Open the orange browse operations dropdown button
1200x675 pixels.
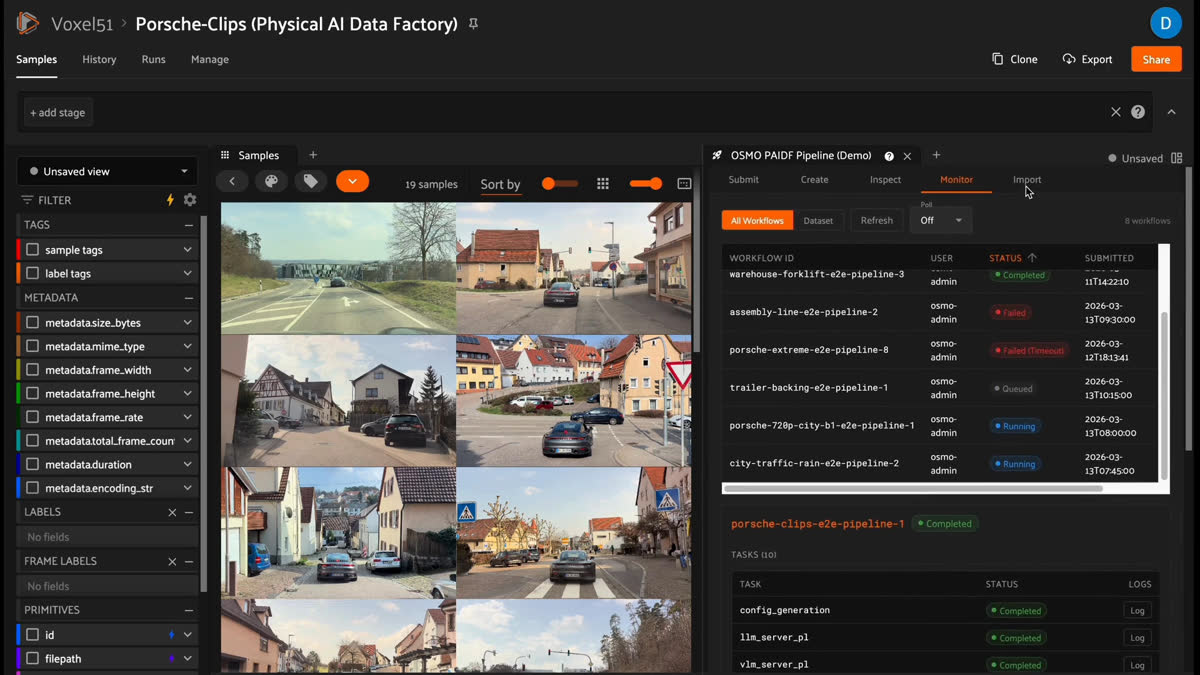click(352, 181)
